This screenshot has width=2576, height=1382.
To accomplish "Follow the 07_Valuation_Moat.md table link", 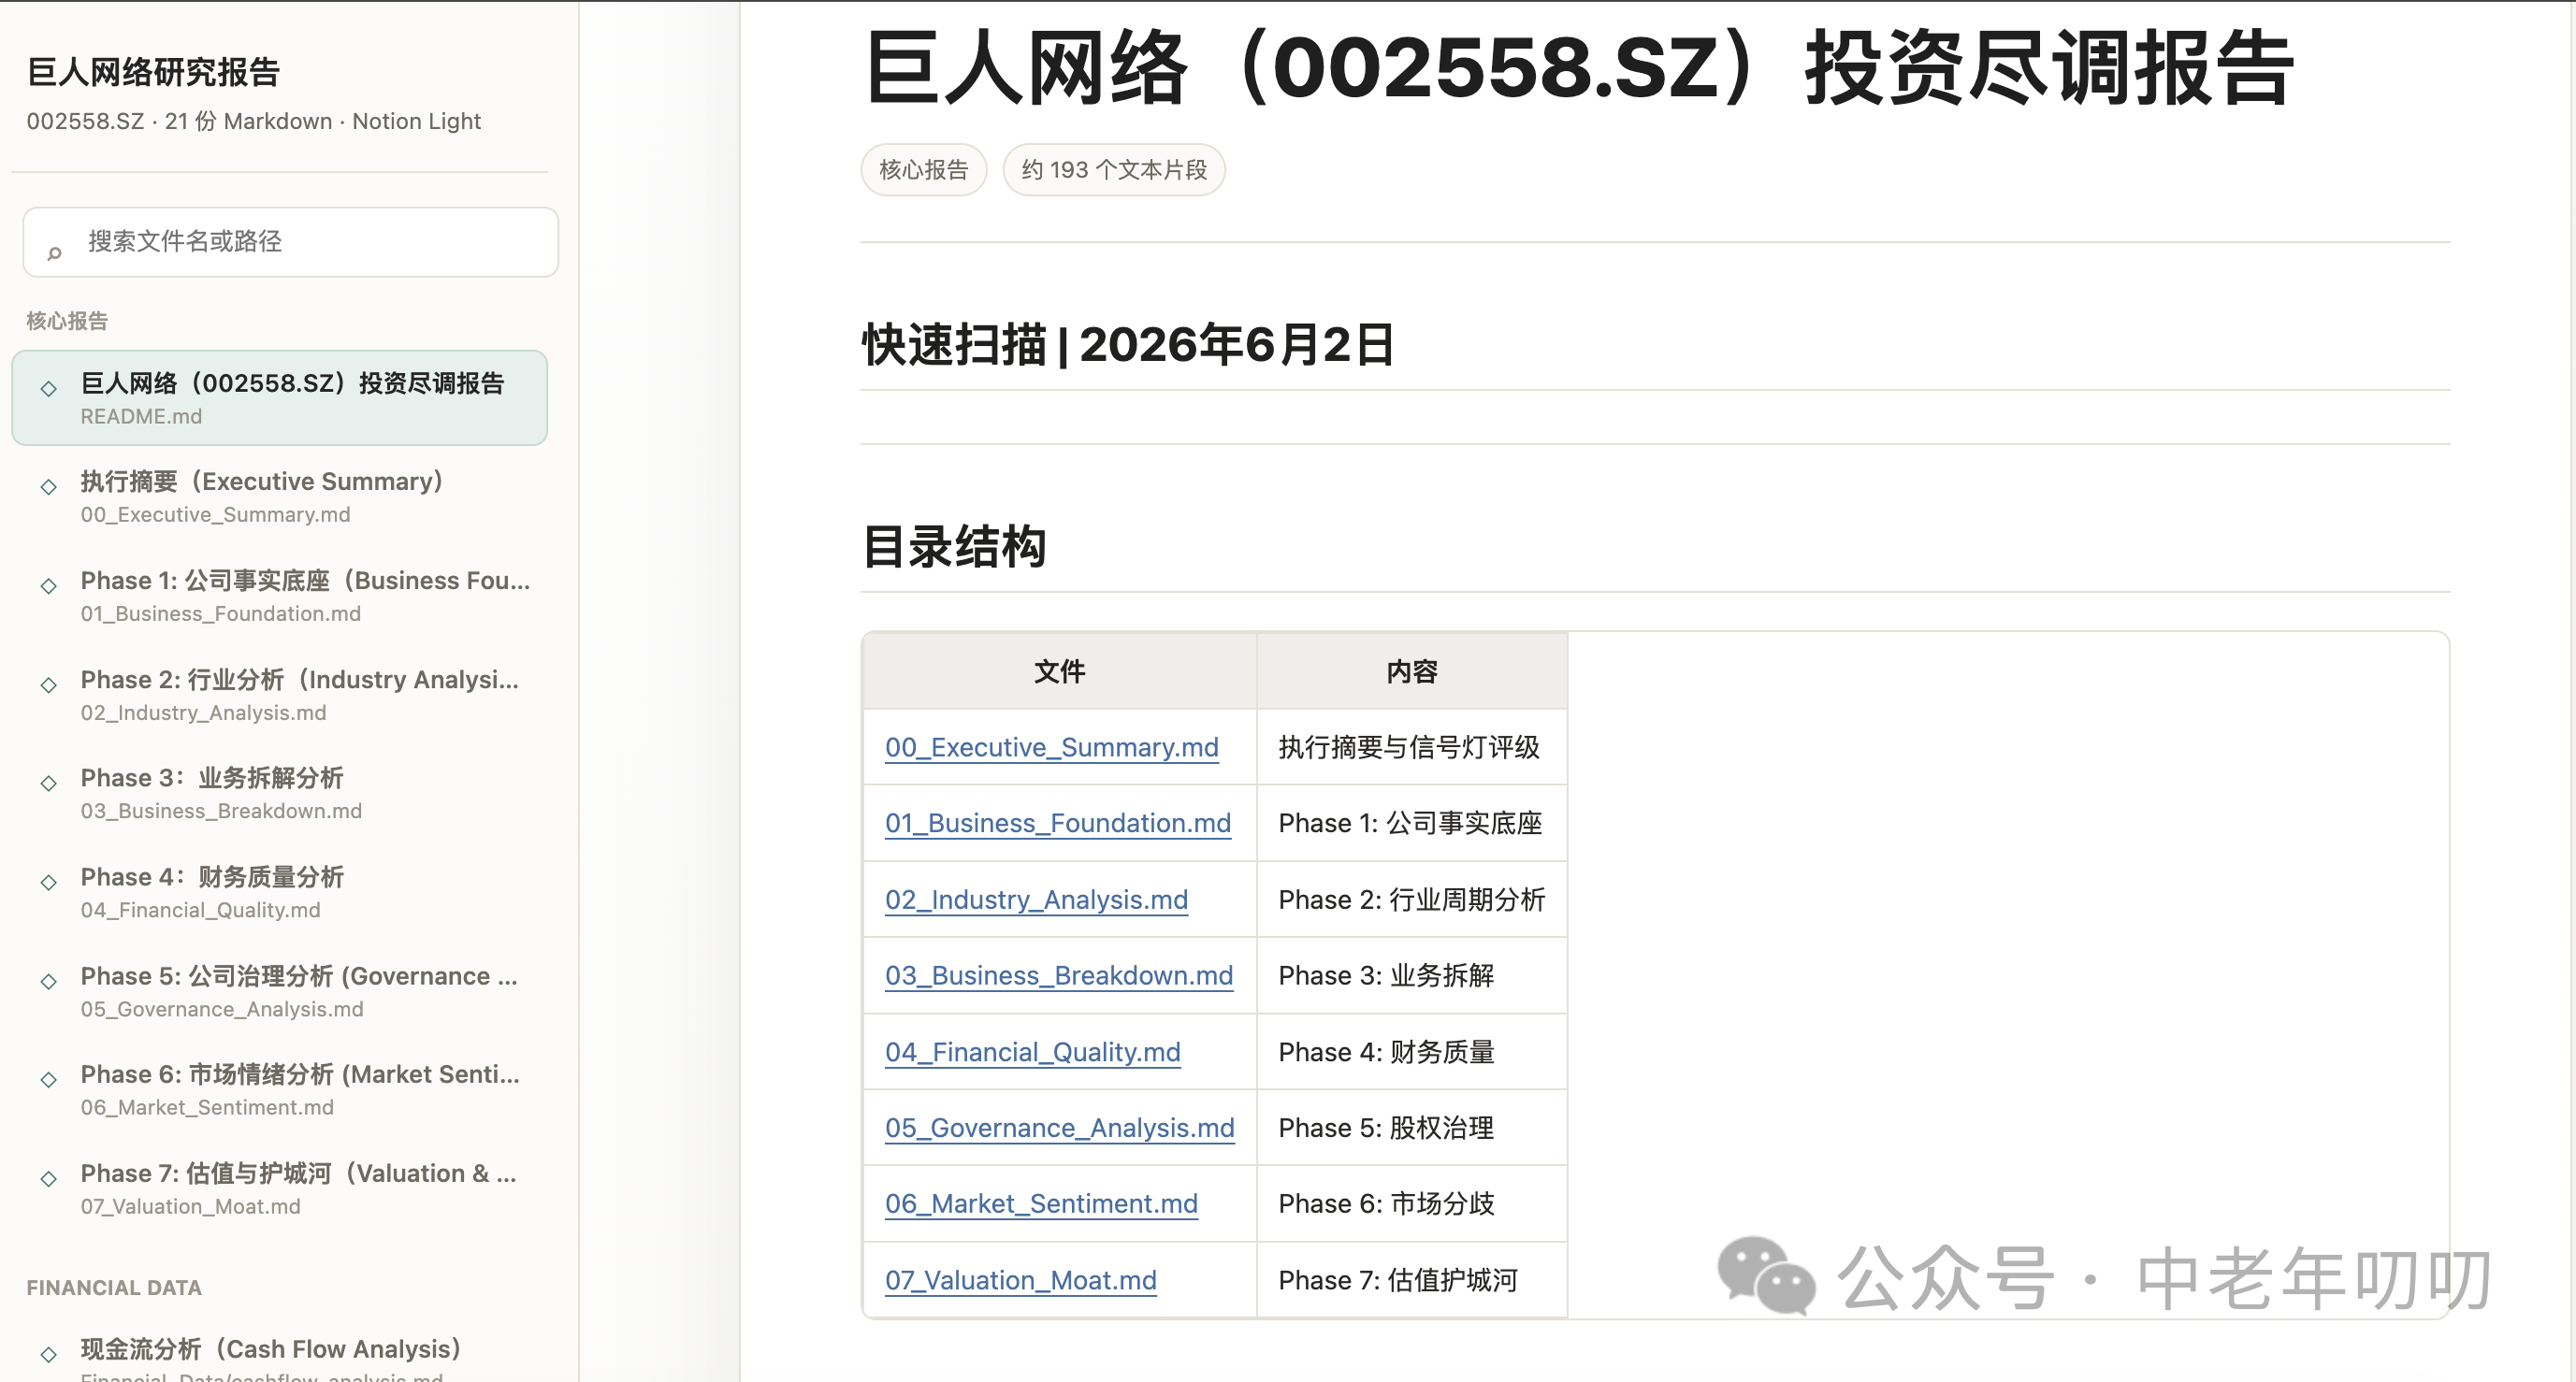I will [1021, 1280].
